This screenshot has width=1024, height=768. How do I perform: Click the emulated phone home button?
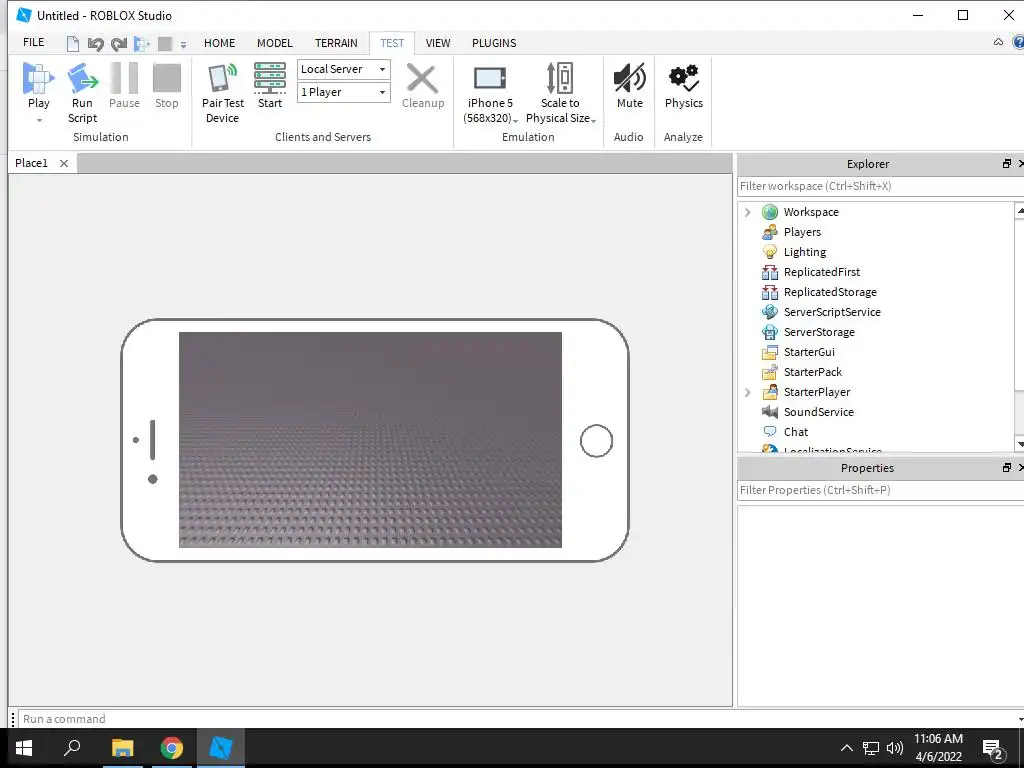tap(596, 441)
